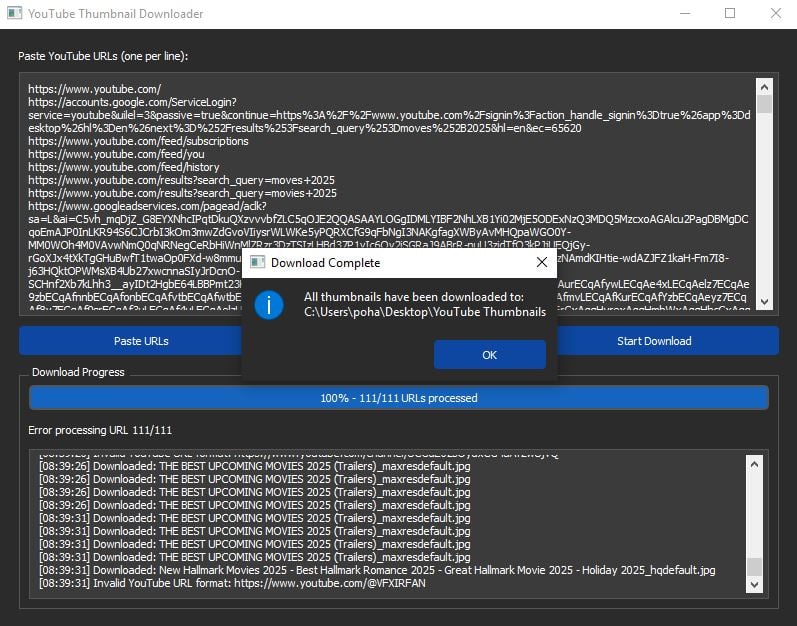This screenshot has height=626, width=797.
Task: Click the New Hallmark Movies 2025 log line
Action: tap(377, 571)
